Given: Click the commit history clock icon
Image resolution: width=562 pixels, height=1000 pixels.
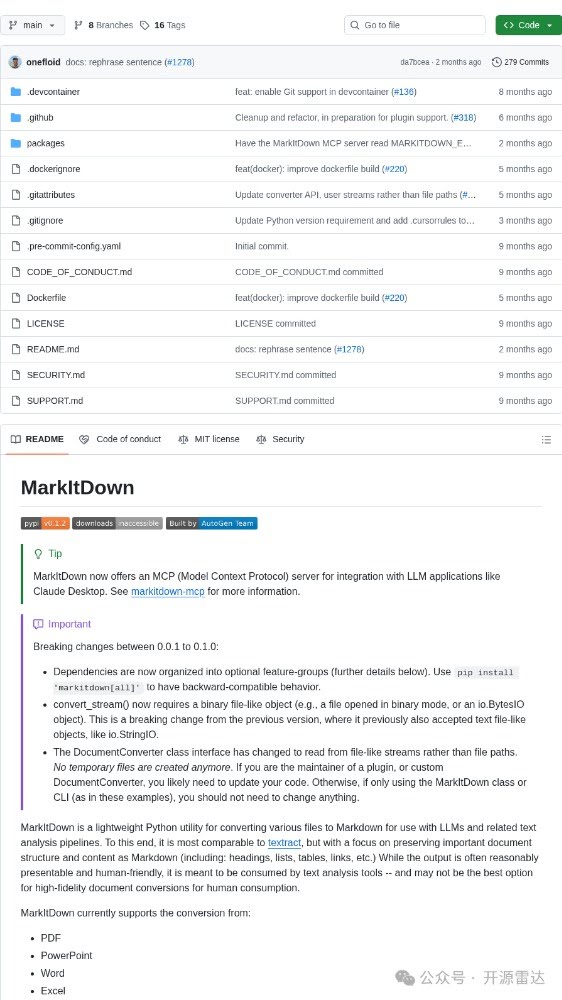Looking at the screenshot, I should (496, 62).
